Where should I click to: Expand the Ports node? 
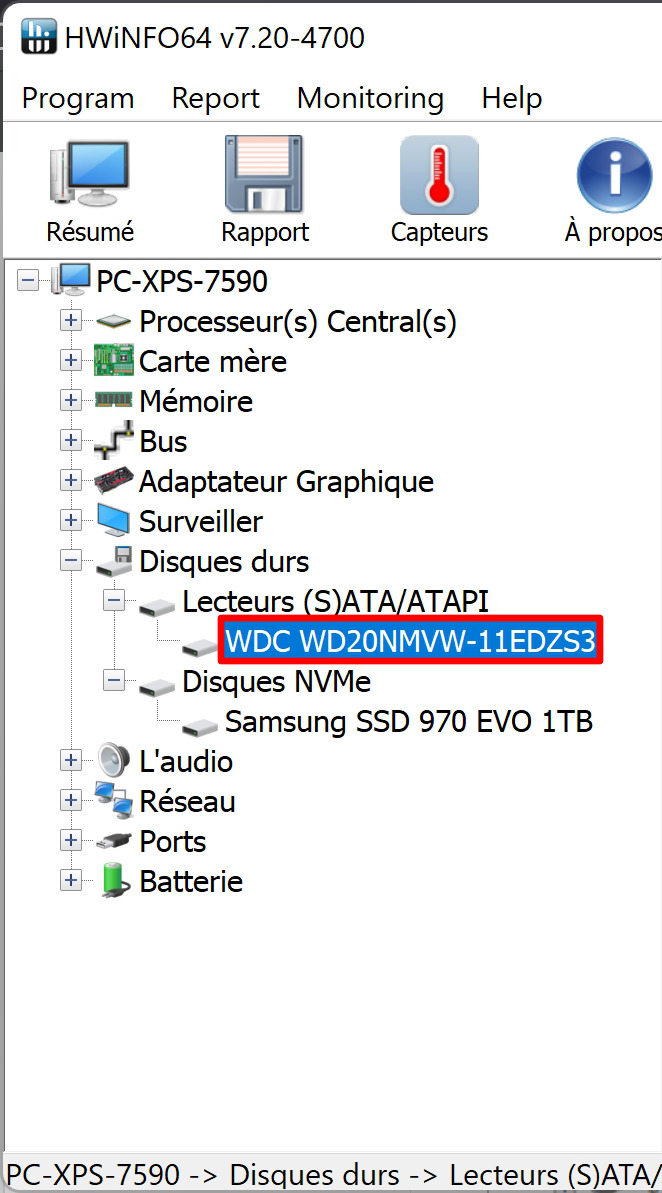coord(71,840)
